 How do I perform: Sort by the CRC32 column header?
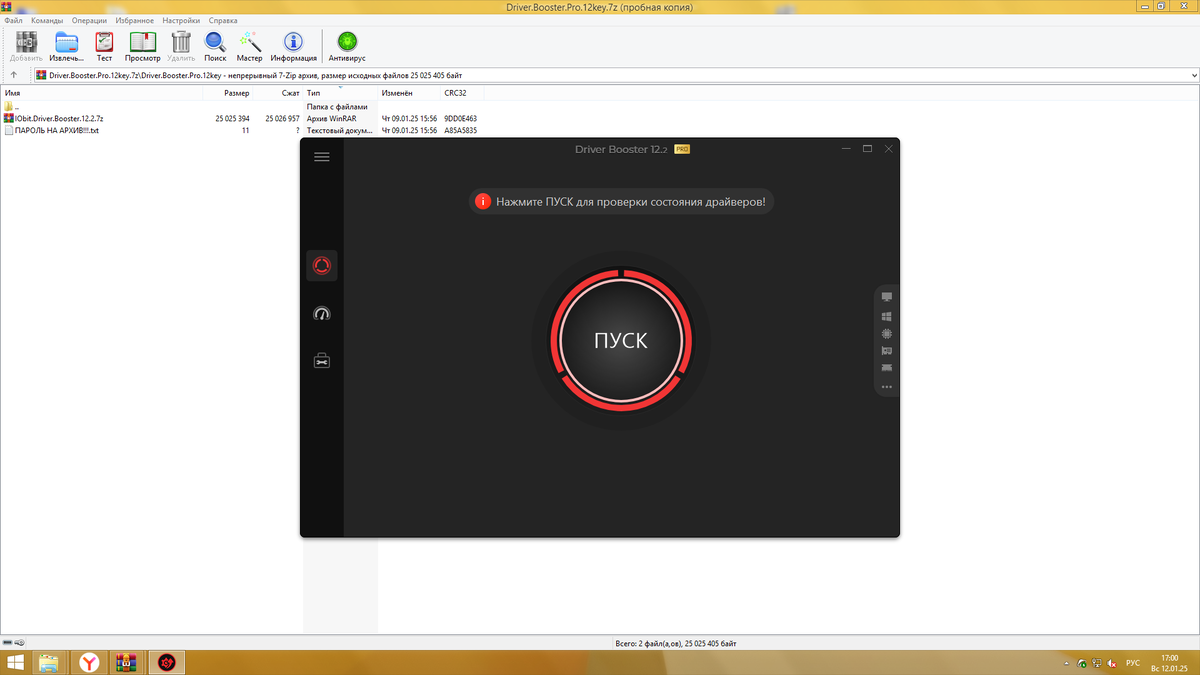[462, 93]
